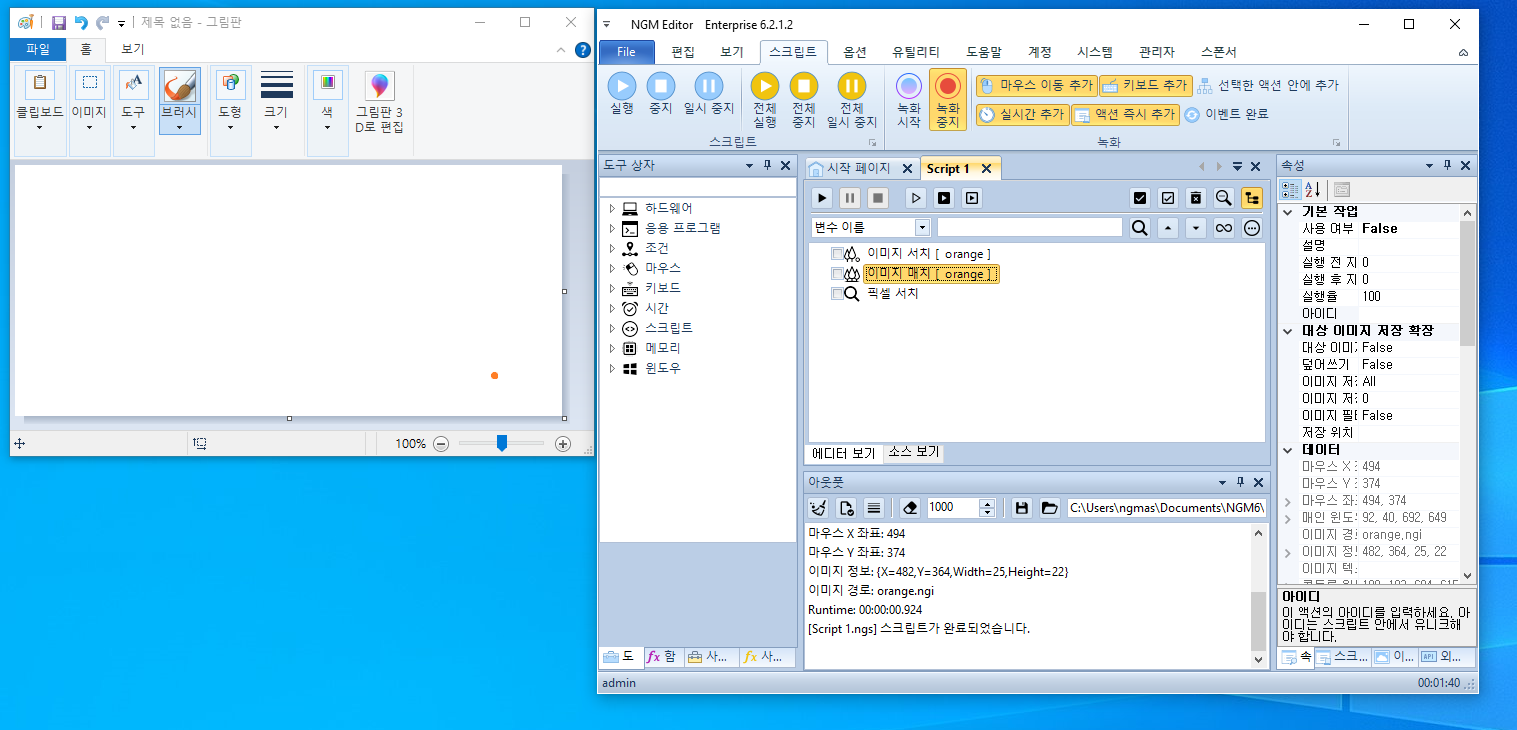Toggle the highlighted tree view icon

(1252, 198)
